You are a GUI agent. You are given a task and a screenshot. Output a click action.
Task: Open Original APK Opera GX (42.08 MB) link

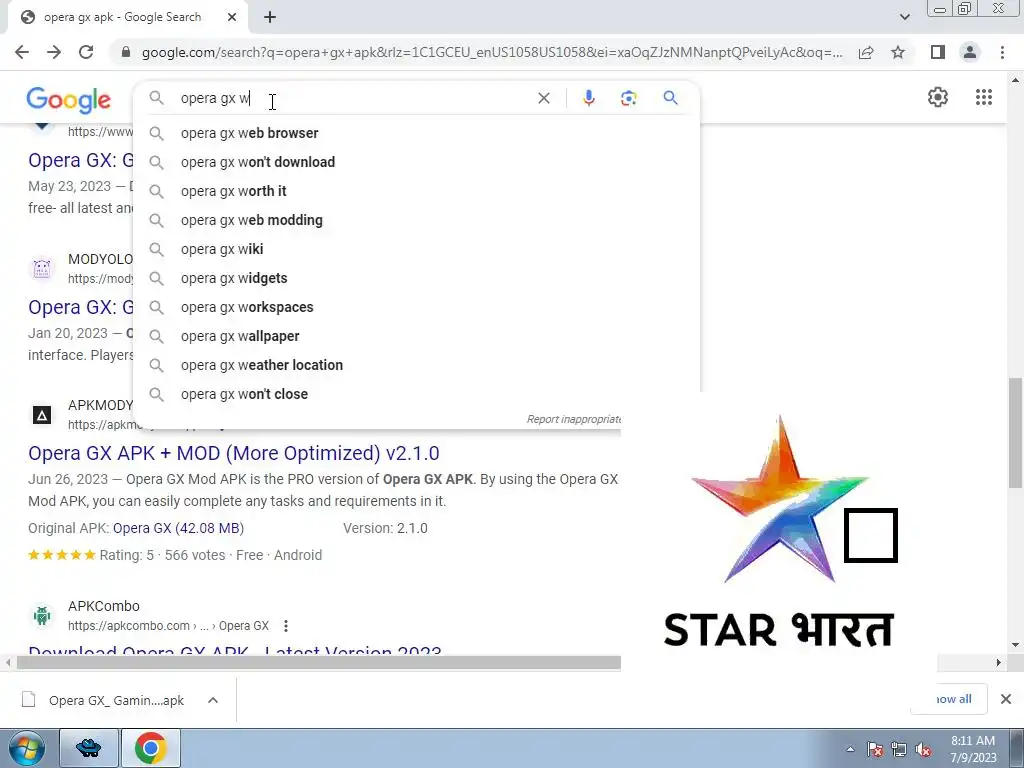(178, 528)
